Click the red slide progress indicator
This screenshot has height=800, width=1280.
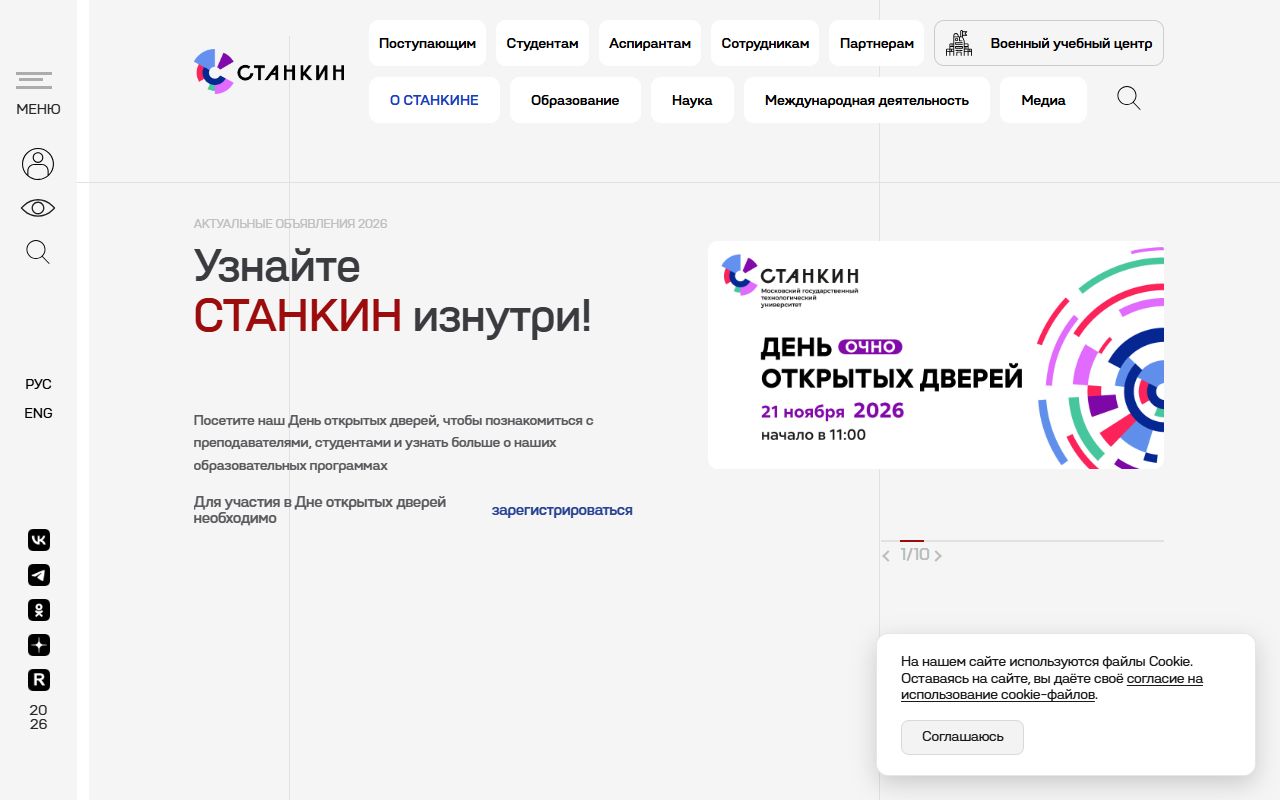(x=912, y=541)
